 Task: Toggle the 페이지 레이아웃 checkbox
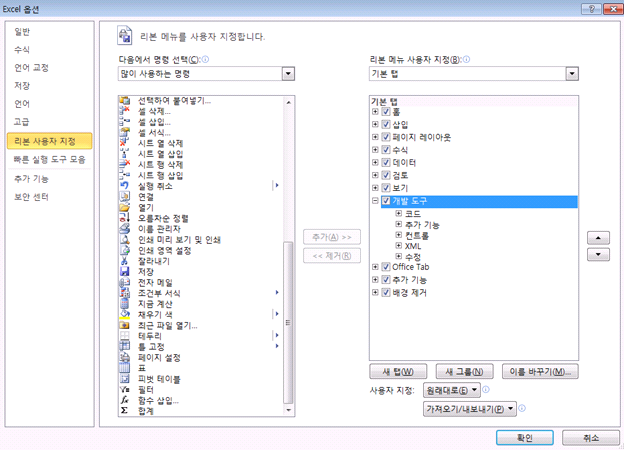pos(386,137)
